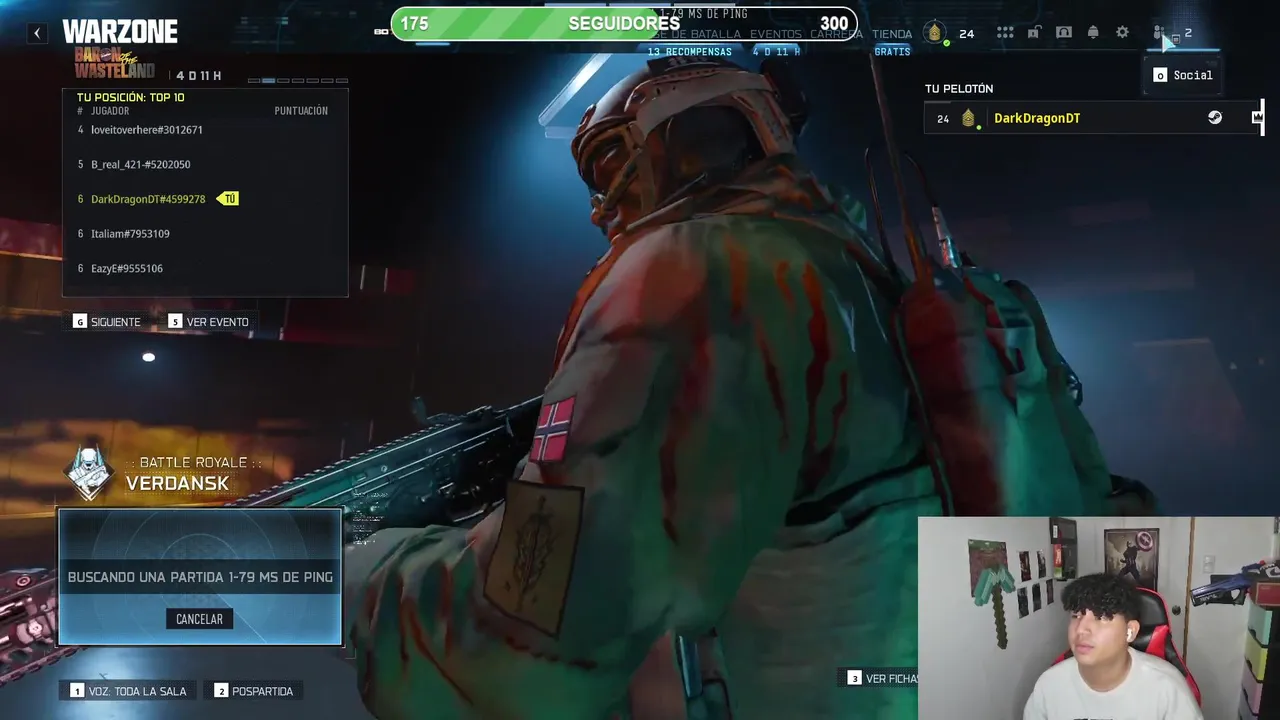Image resolution: width=1280 pixels, height=720 pixels.
Task: Click the Baron of the Wasteland event logo
Action: [114, 63]
